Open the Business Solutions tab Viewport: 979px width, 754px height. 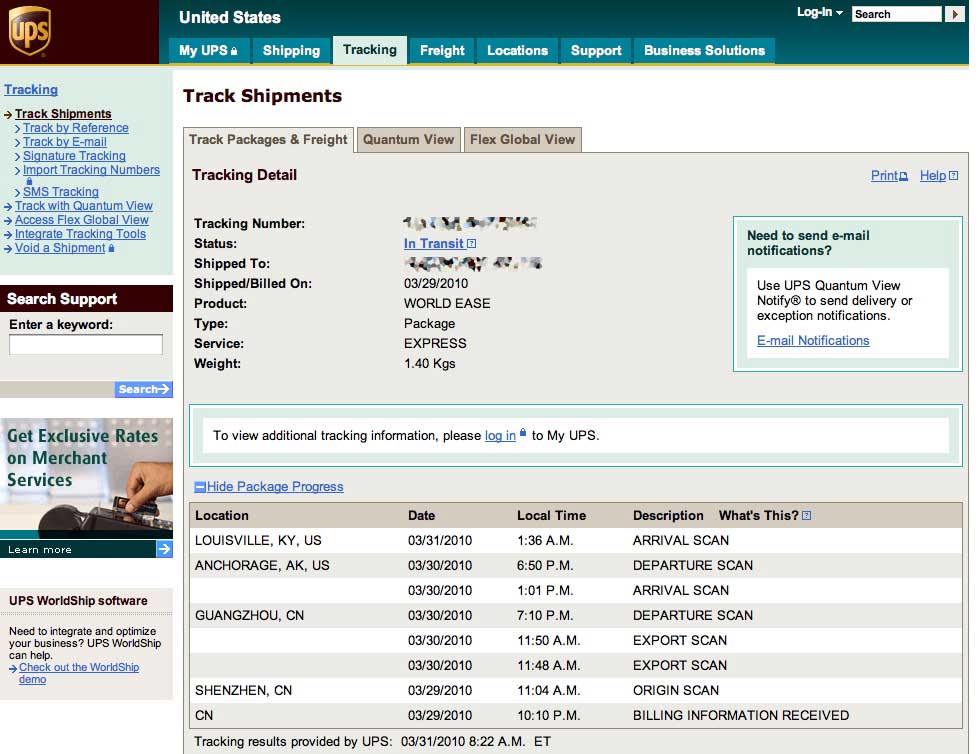(704, 51)
